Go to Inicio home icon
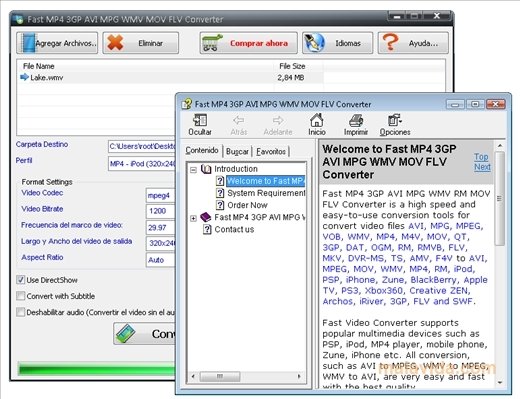Viewport: 520px width, 399px height. [317, 120]
